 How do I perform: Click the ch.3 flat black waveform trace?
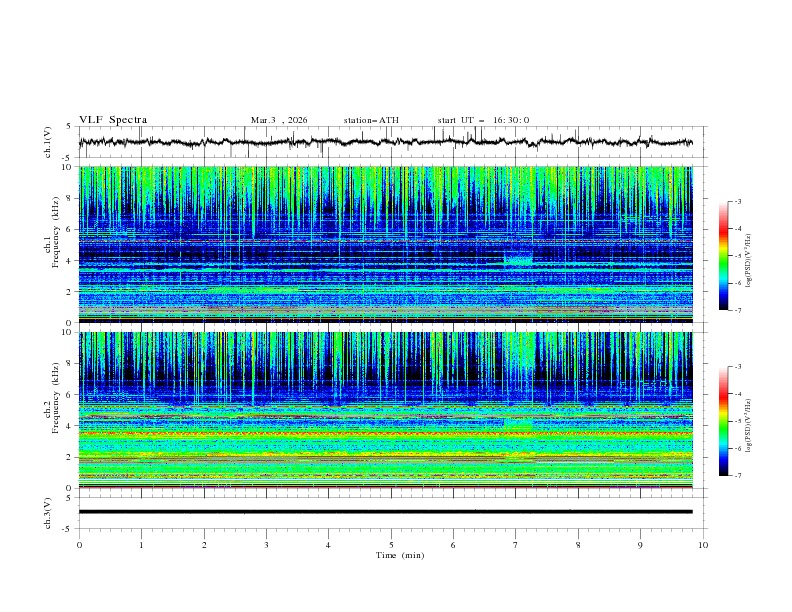coord(385,512)
